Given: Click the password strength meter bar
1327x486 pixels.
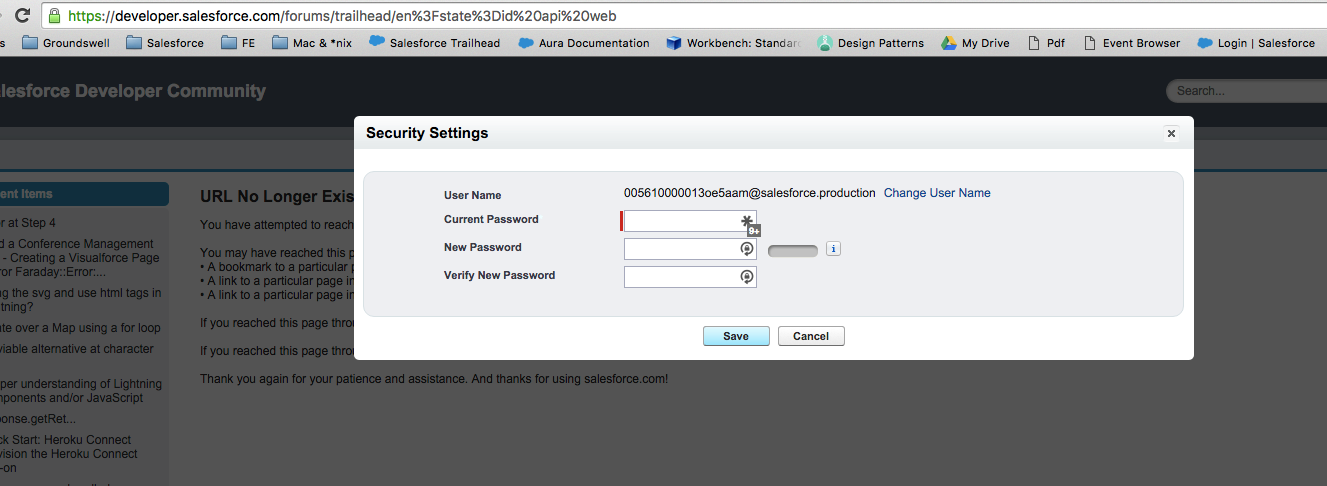Looking at the screenshot, I should [793, 250].
